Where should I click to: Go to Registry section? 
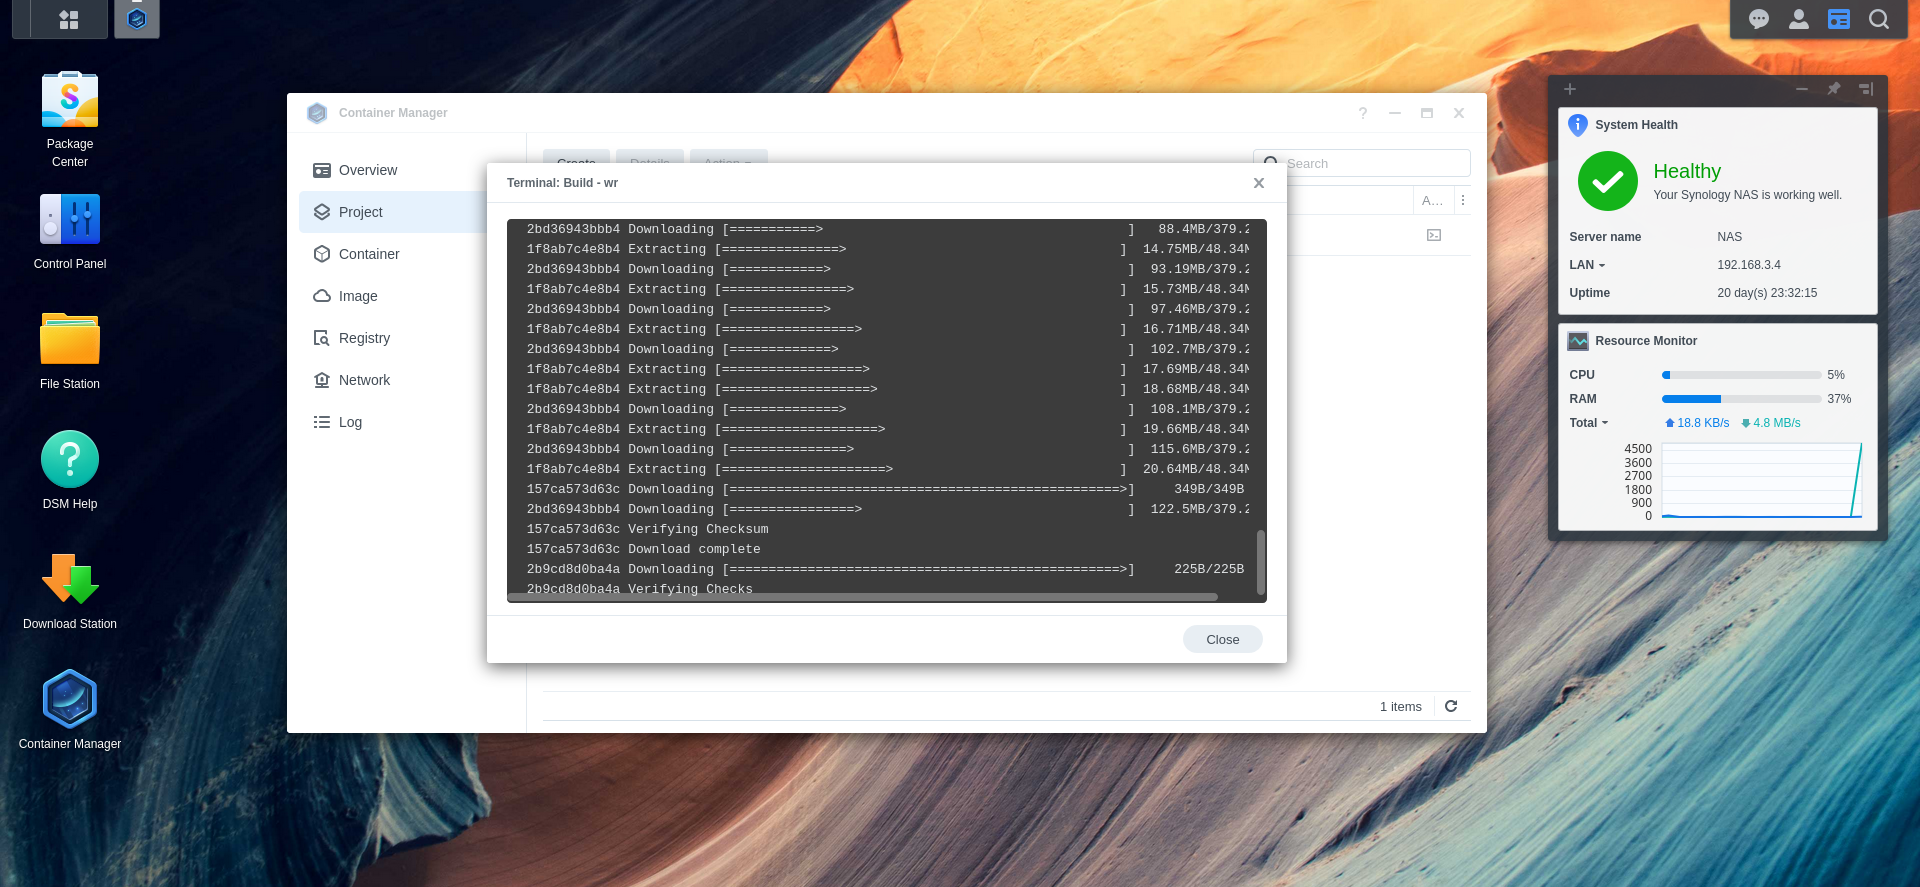tap(364, 338)
